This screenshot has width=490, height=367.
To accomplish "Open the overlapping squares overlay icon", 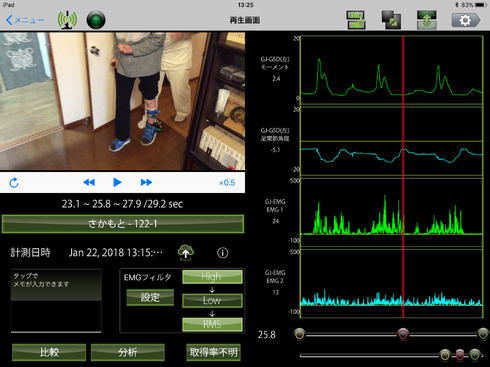I will [x=391, y=20].
